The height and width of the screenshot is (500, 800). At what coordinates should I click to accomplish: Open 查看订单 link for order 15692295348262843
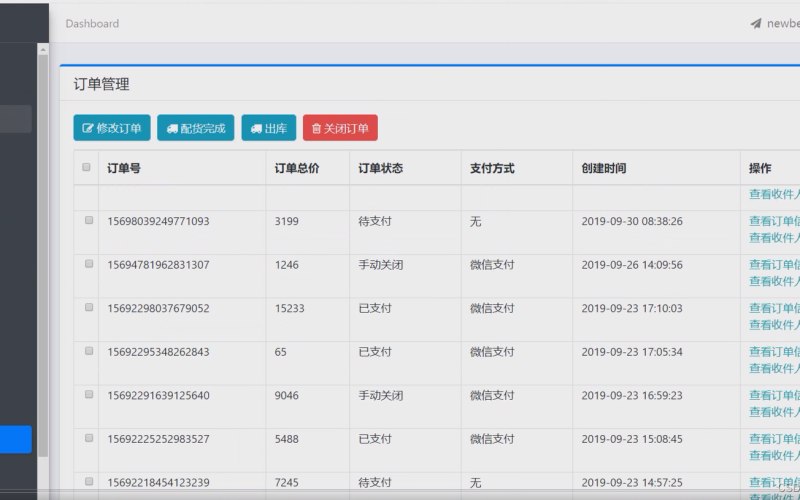pos(774,352)
